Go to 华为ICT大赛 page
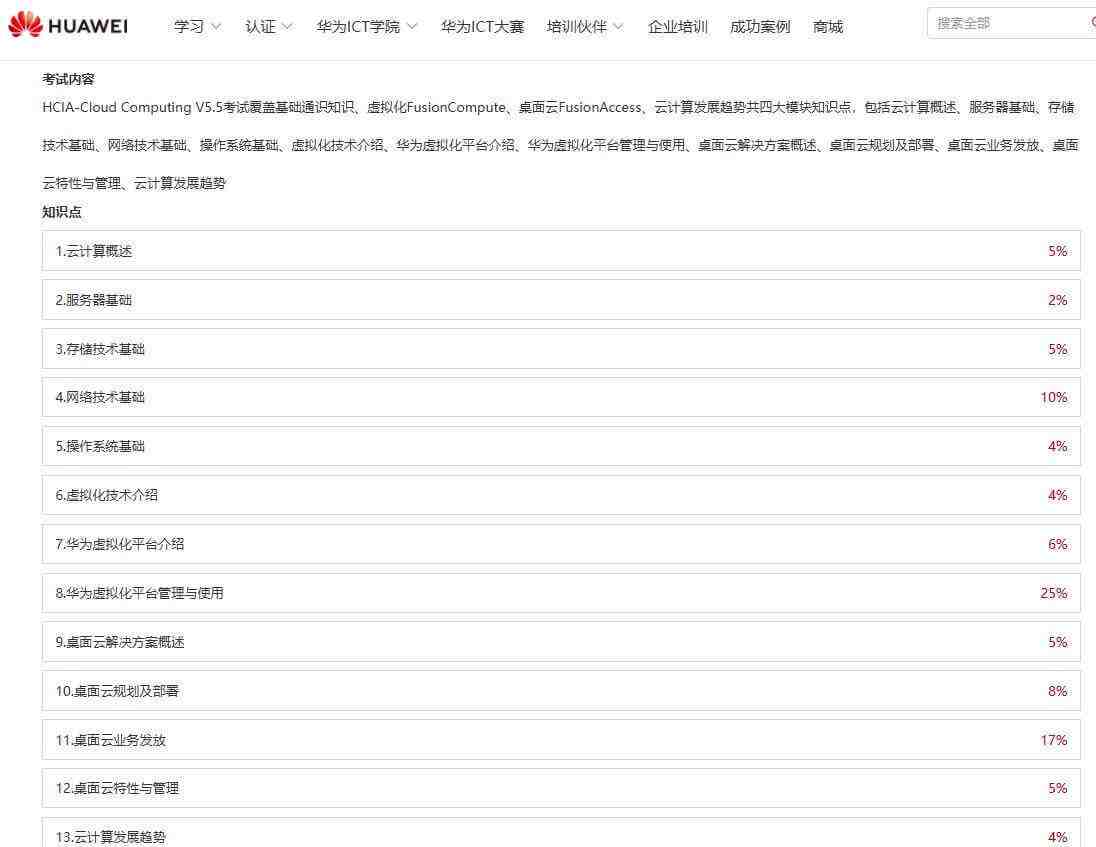Image resolution: width=1096 pixels, height=847 pixels. click(x=482, y=27)
